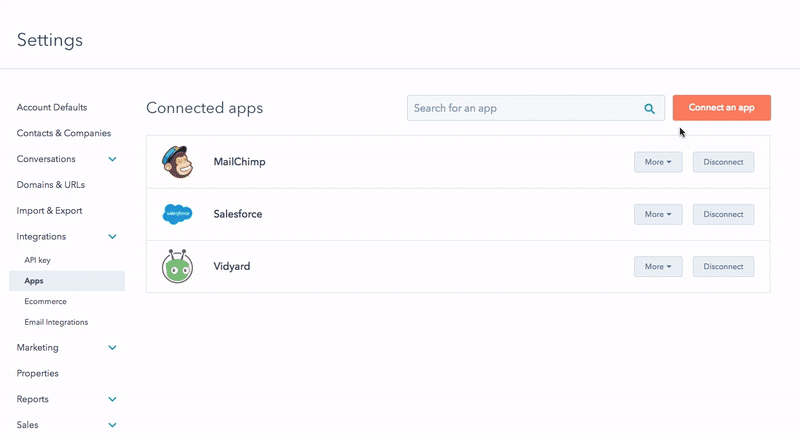Expand the Conversations section chevron
Image resolution: width=800 pixels, height=439 pixels.
click(112, 159)
